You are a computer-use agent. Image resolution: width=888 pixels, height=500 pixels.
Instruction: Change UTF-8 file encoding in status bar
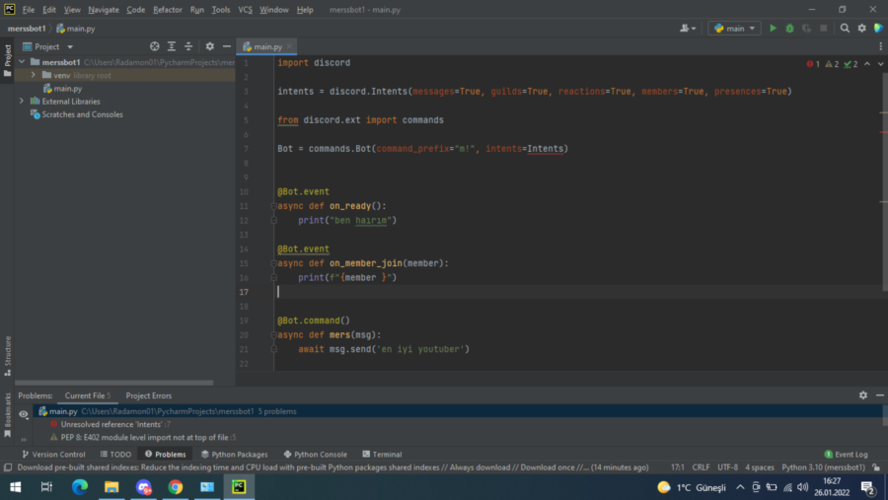tap(728, 468)
